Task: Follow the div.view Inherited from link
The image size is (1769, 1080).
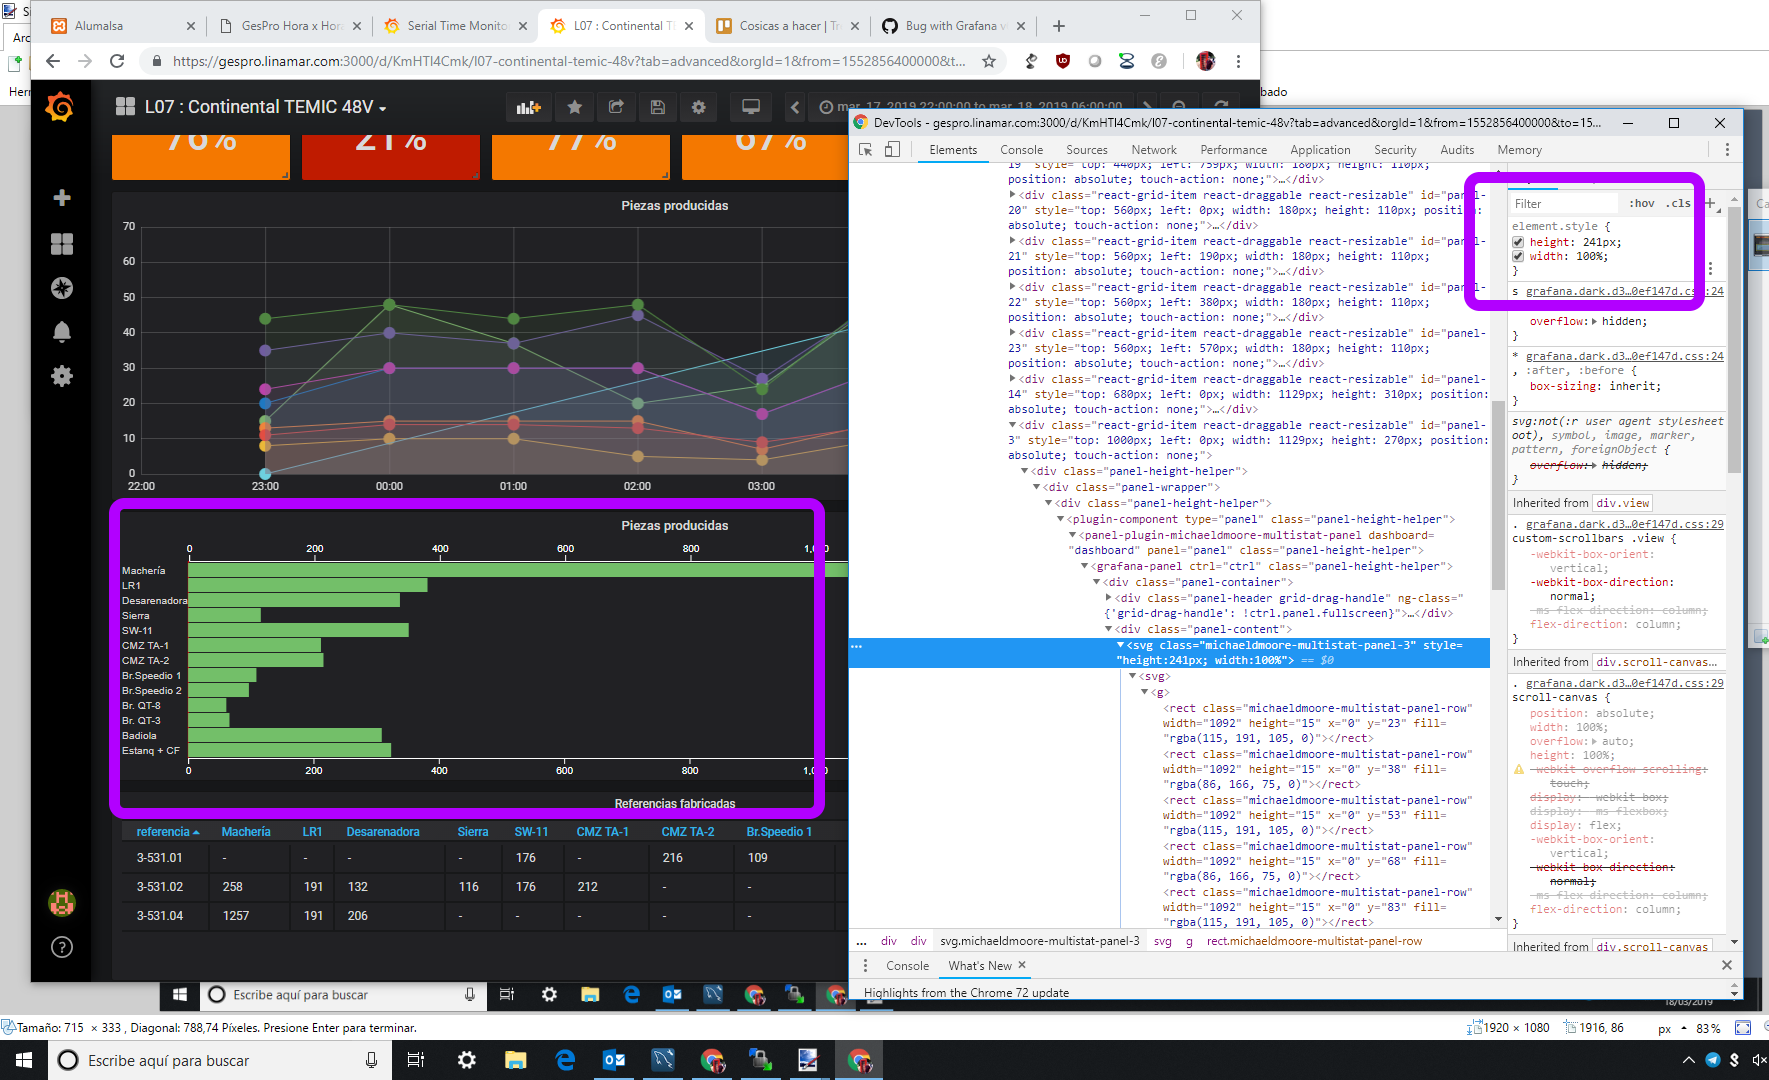Action: click(1622, 502)
